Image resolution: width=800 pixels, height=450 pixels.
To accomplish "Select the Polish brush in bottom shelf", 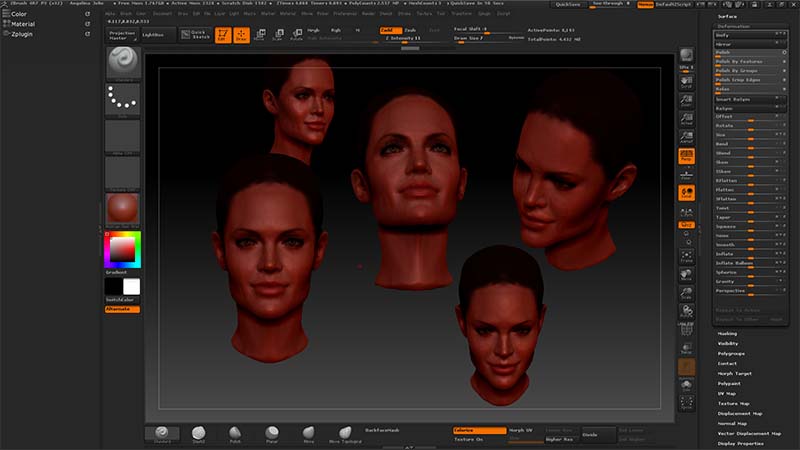I will click(x=235, y=434).
